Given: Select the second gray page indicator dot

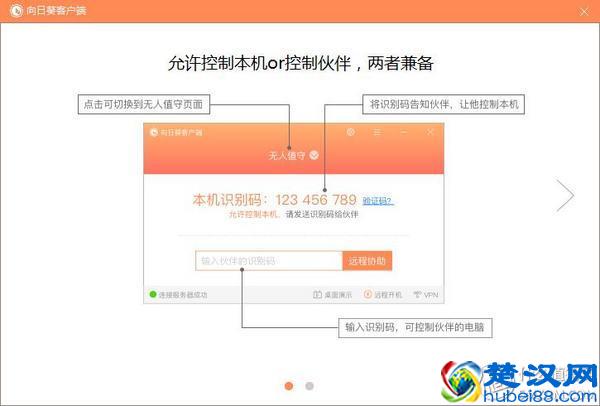Looking at the screenshot, I should pos(310,386).
